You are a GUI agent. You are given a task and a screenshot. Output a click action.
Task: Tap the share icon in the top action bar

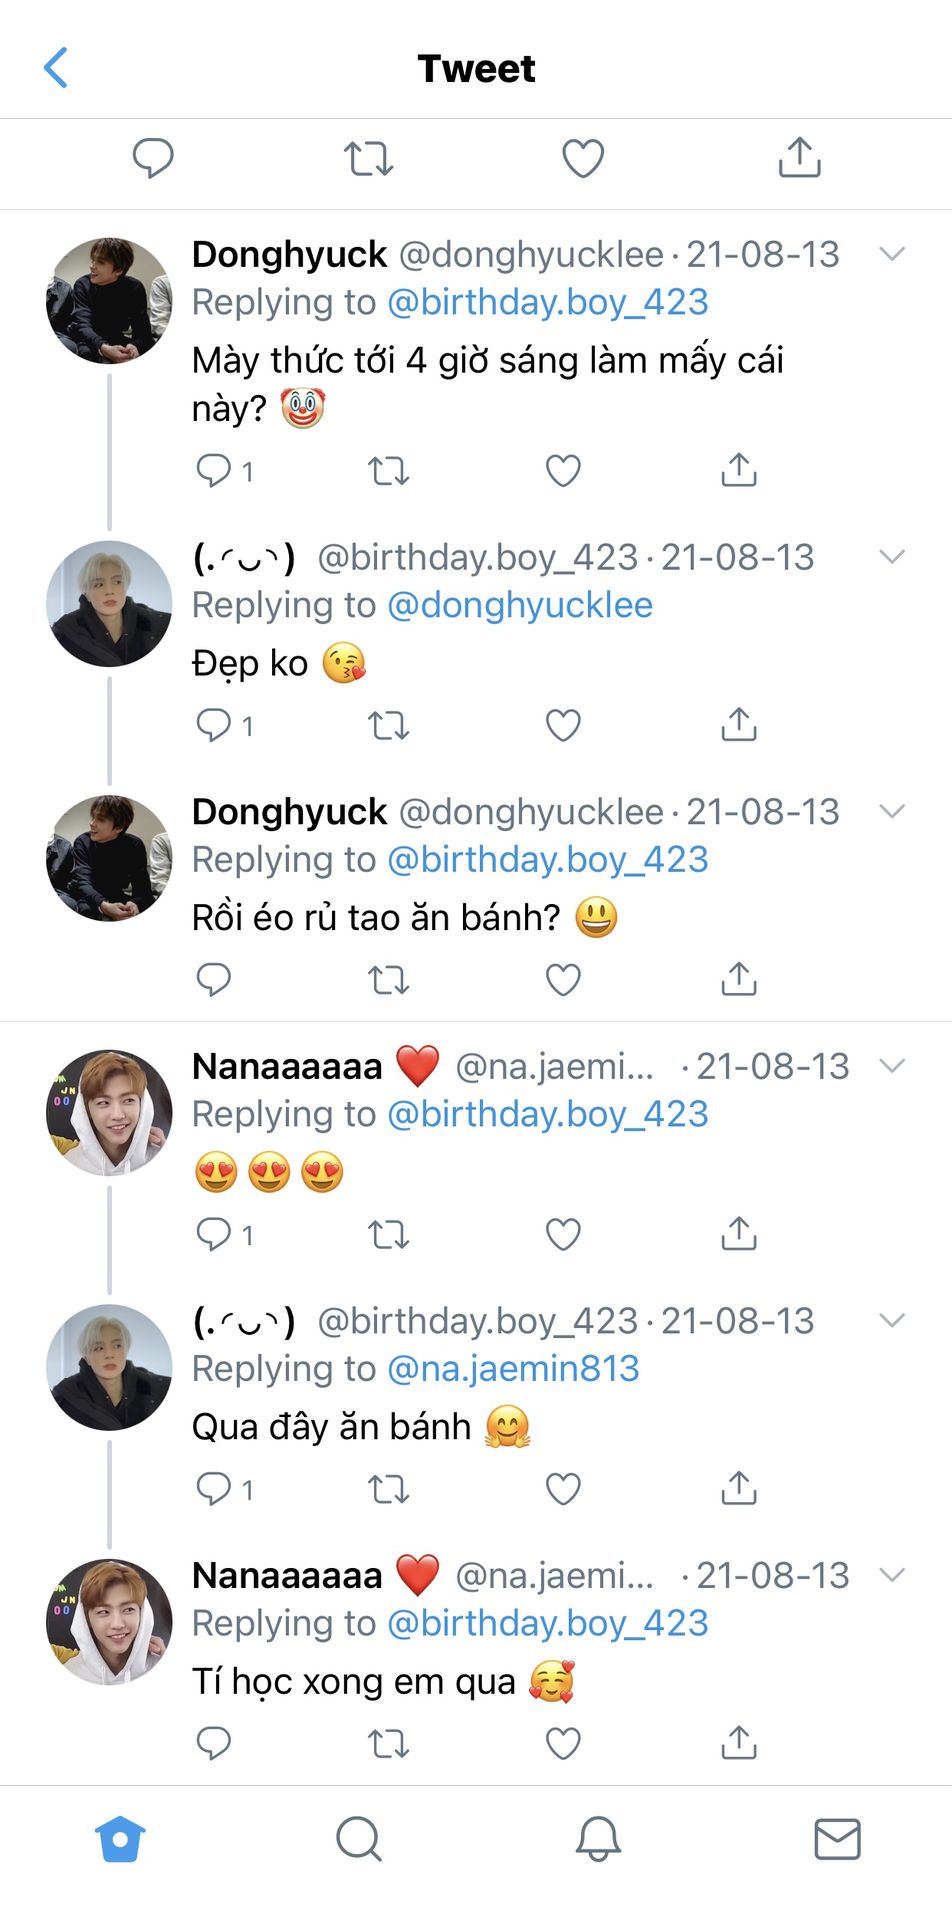[x=799, y=158]
